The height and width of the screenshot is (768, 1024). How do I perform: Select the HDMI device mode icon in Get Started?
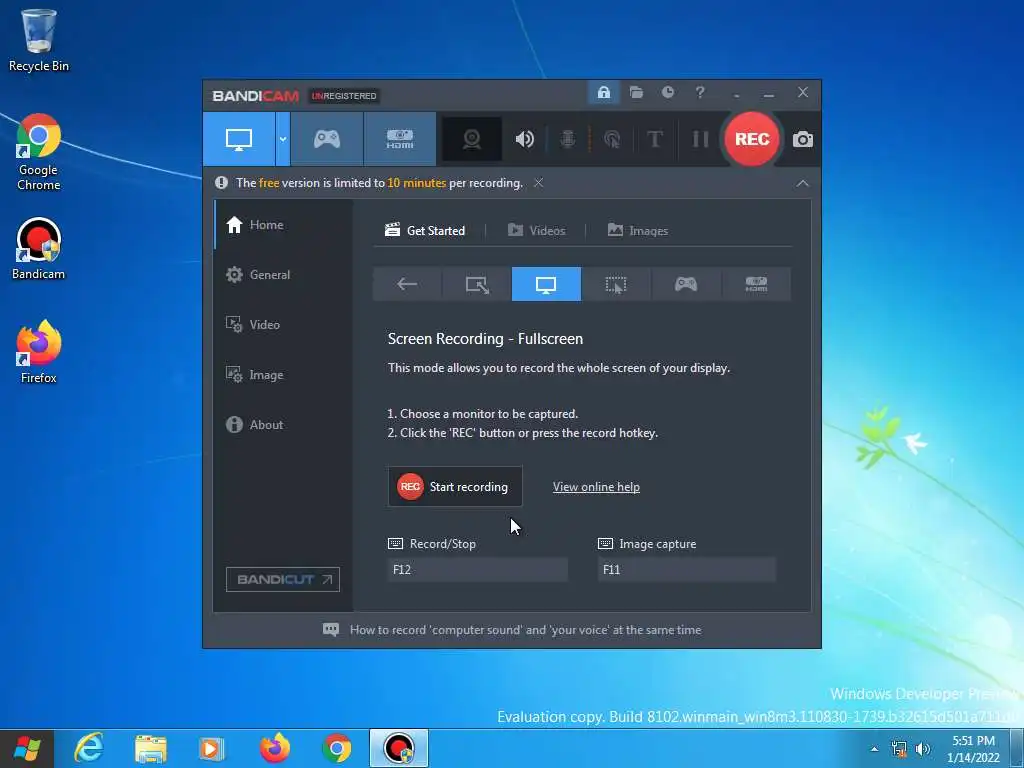point(756,284)
